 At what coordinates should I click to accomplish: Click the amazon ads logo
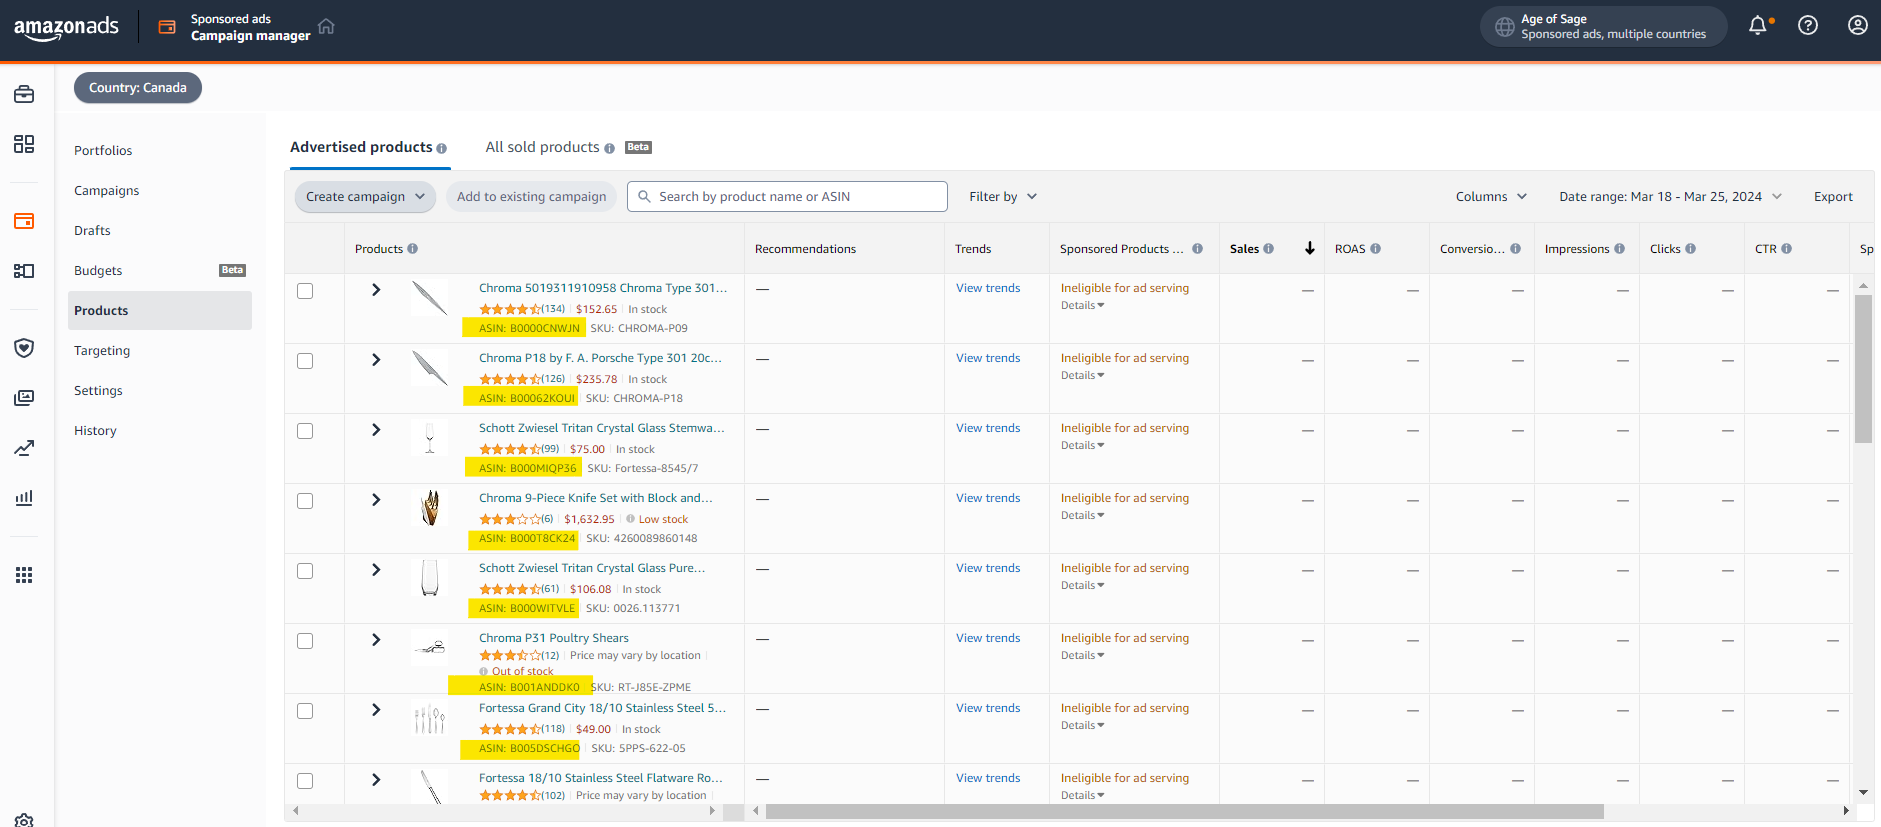pyautogui.click(x=66, y=27)
